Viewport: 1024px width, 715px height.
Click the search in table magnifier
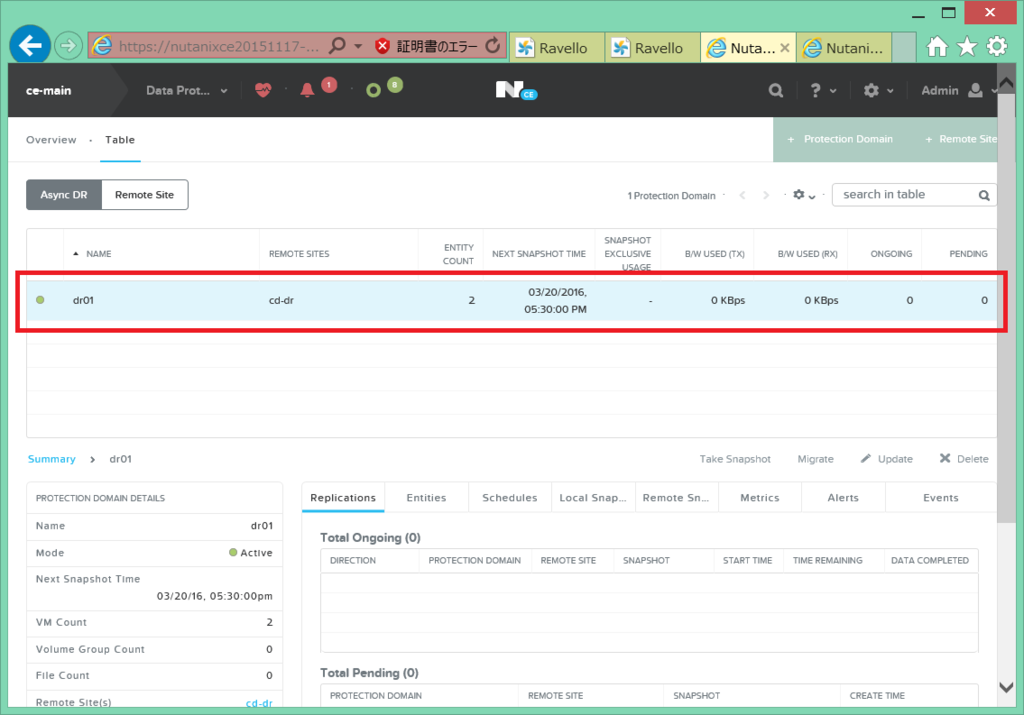point(984,195)
